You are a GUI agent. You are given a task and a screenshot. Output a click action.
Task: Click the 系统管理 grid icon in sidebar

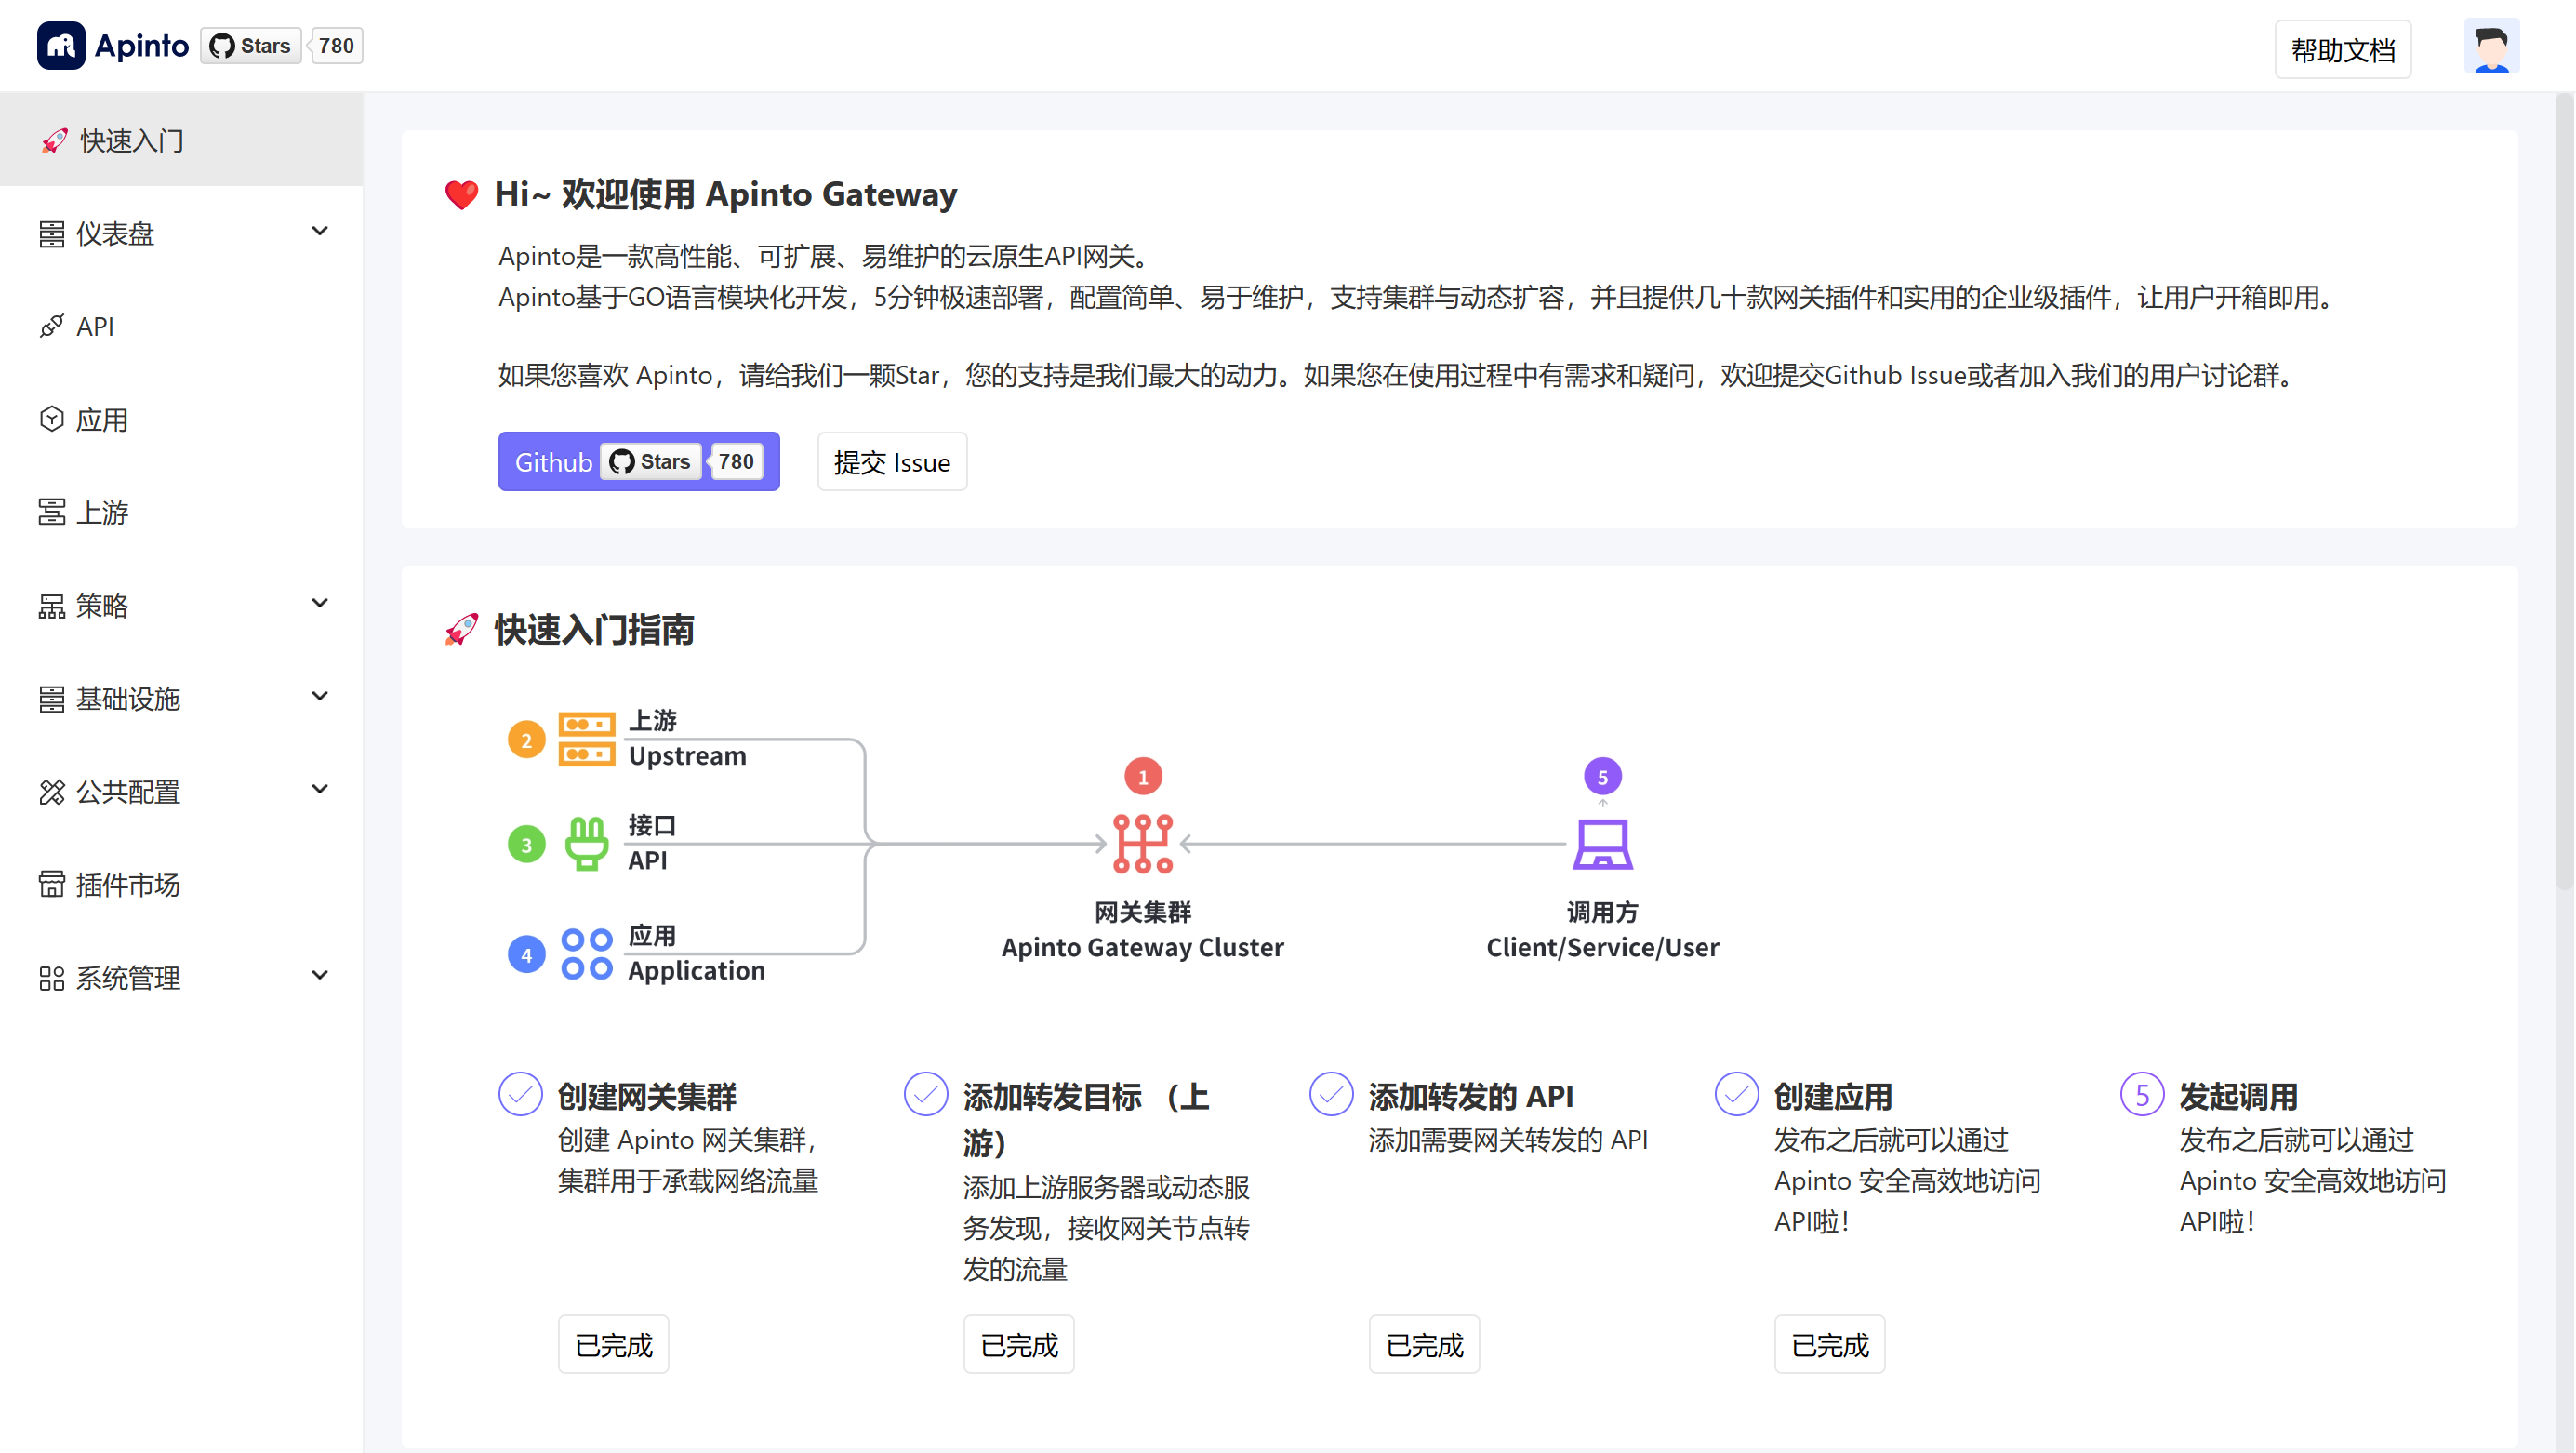click(x=52, y=978)
